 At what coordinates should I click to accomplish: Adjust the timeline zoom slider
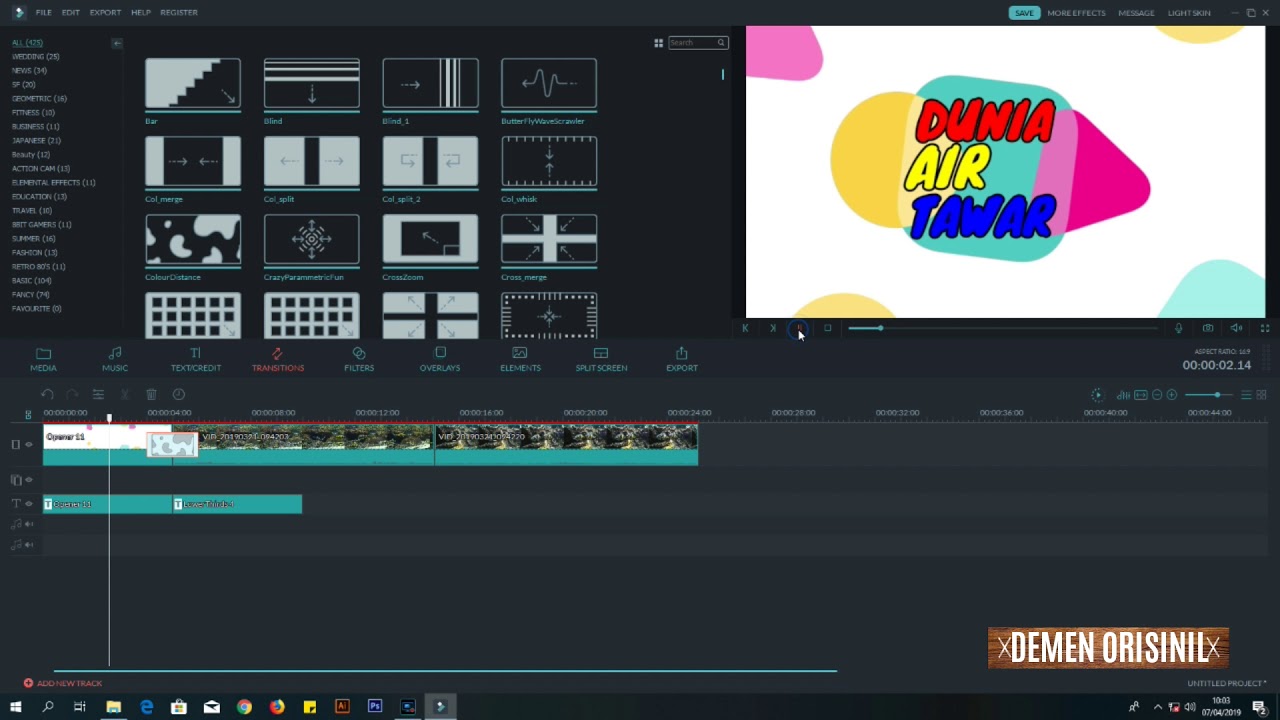coord(1209,395)
